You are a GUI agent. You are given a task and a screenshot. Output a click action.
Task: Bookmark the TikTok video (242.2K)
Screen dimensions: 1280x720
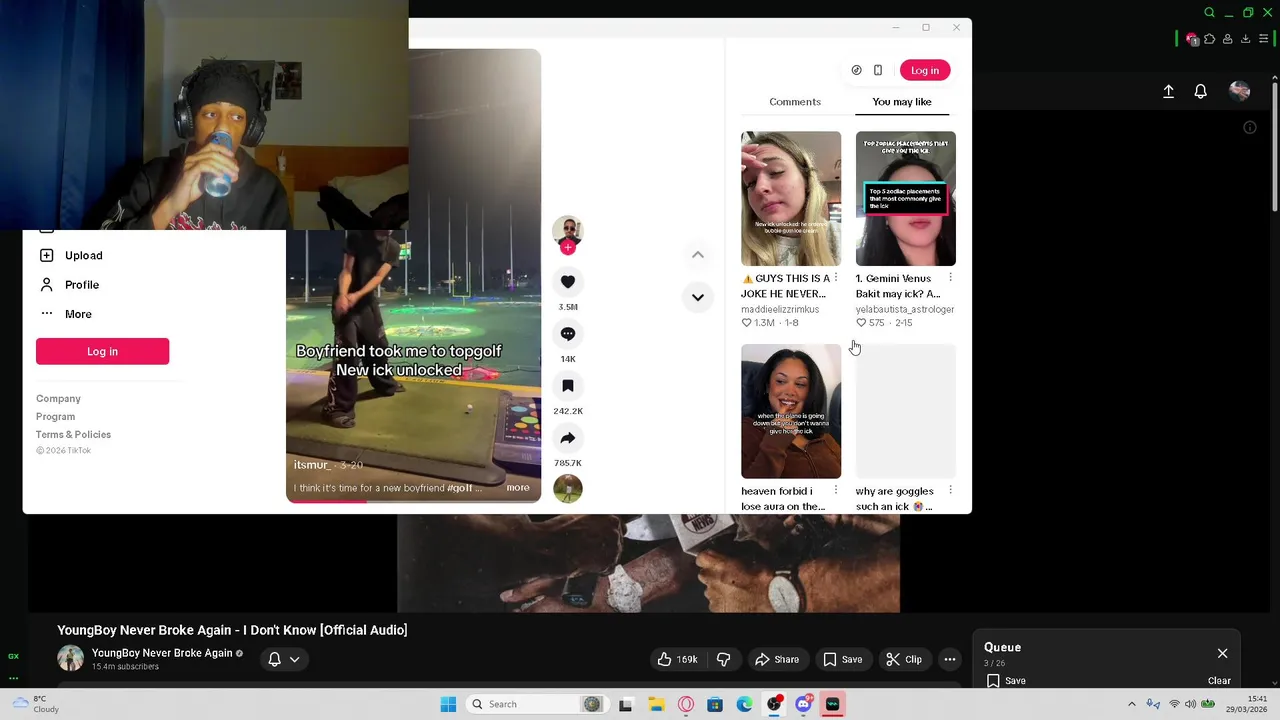tap(568, 386)
